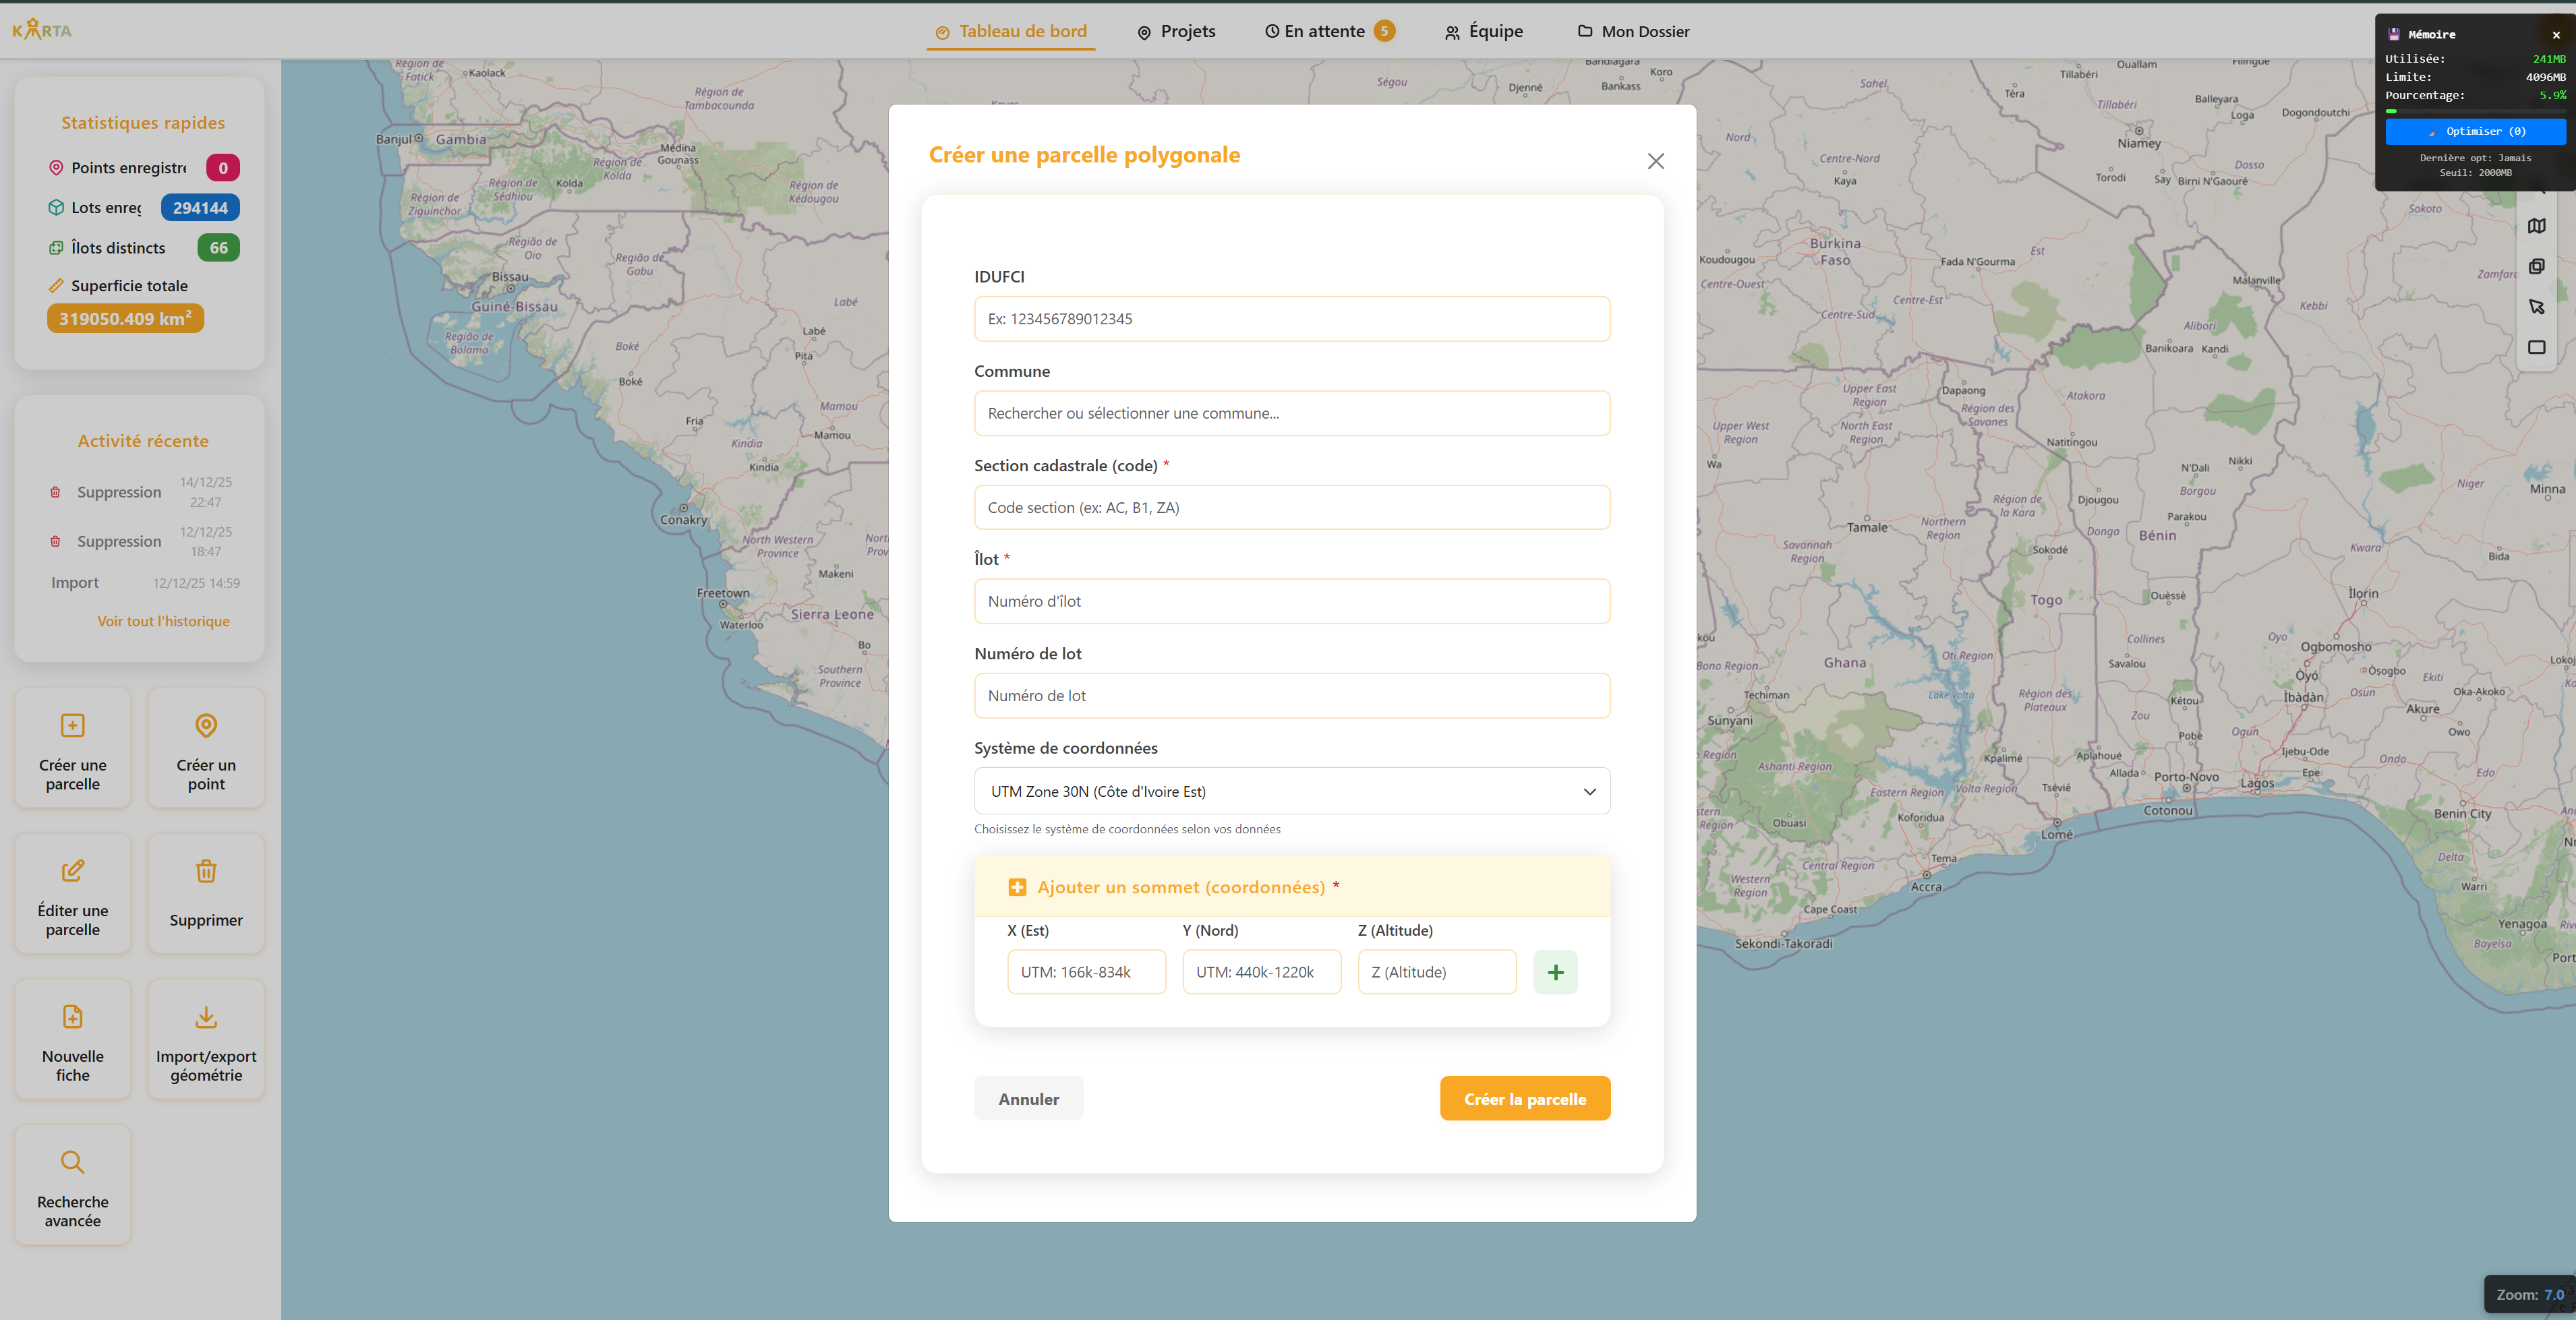Click the X (Est) coordinate field
Image resolution: width=2576 pixels, height=1320 pixels.
(1086, 972)
